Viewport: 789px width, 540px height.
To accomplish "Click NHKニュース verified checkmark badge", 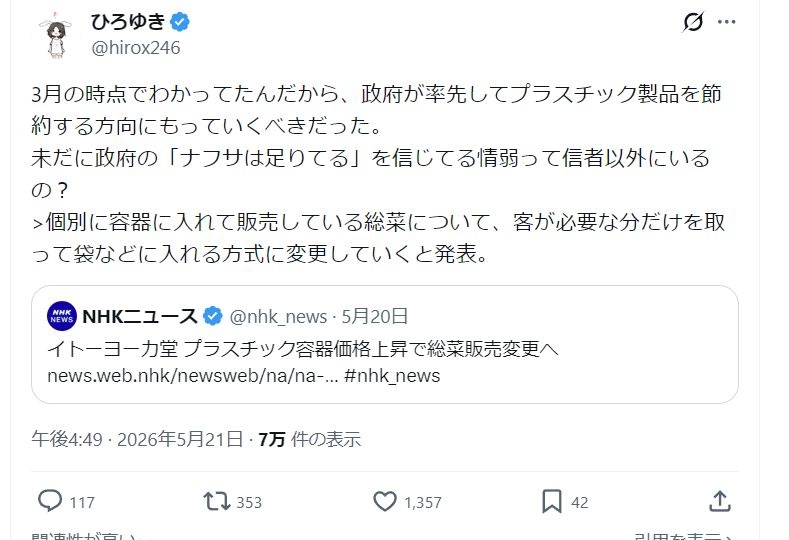I will [x=213, y=316].
